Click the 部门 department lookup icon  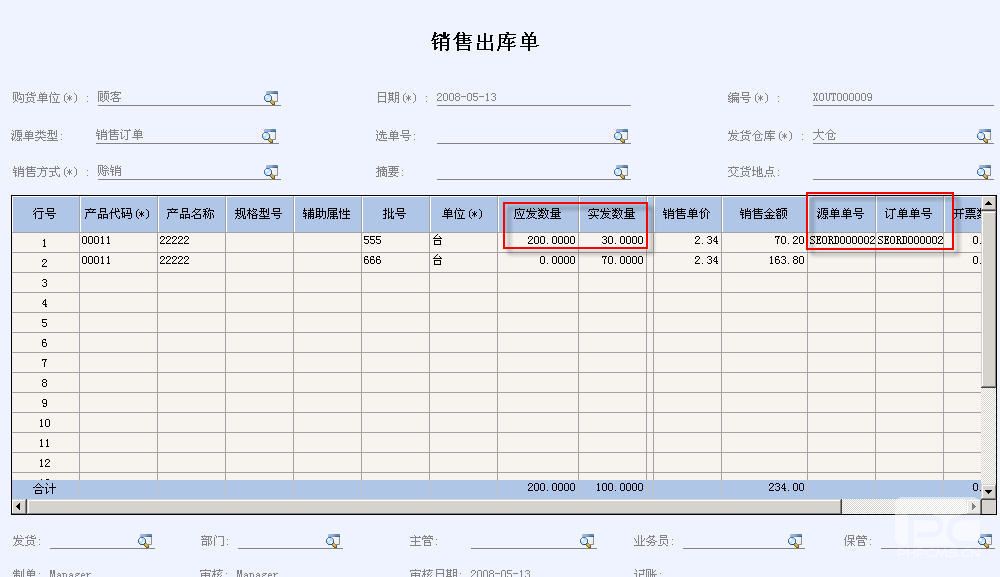[x=333, y=541]
